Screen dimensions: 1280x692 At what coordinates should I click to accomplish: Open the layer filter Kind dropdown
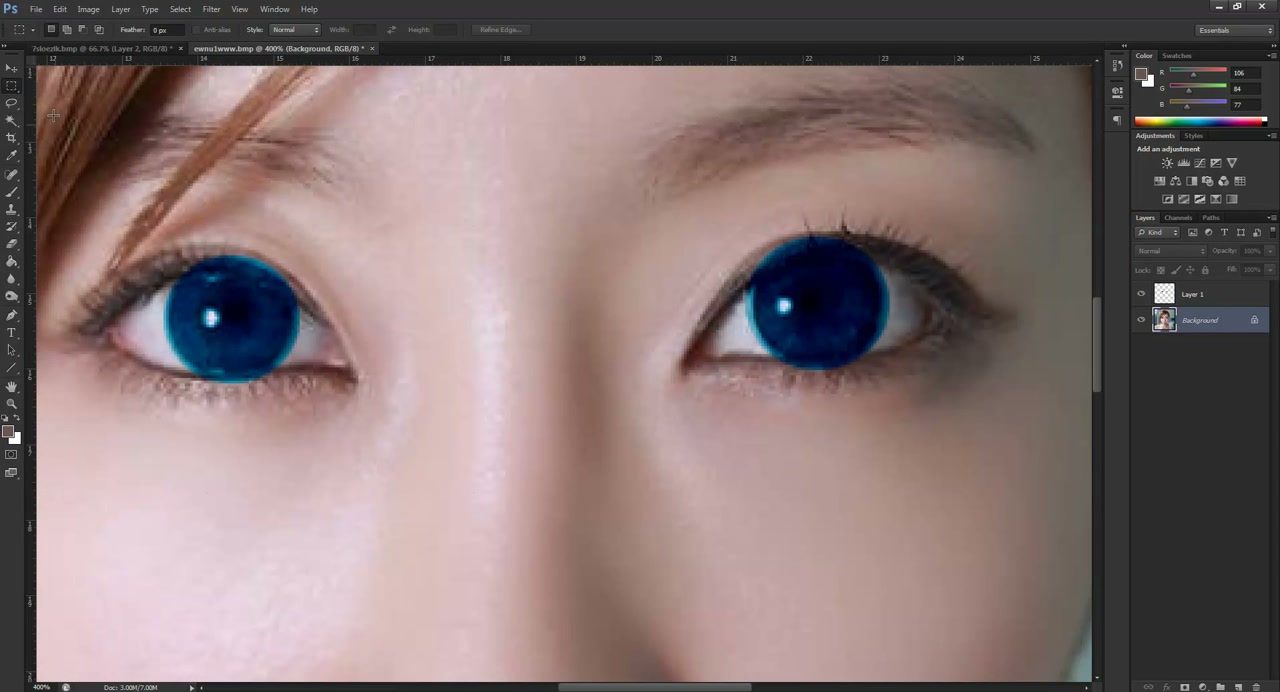tap(1157, 232)
